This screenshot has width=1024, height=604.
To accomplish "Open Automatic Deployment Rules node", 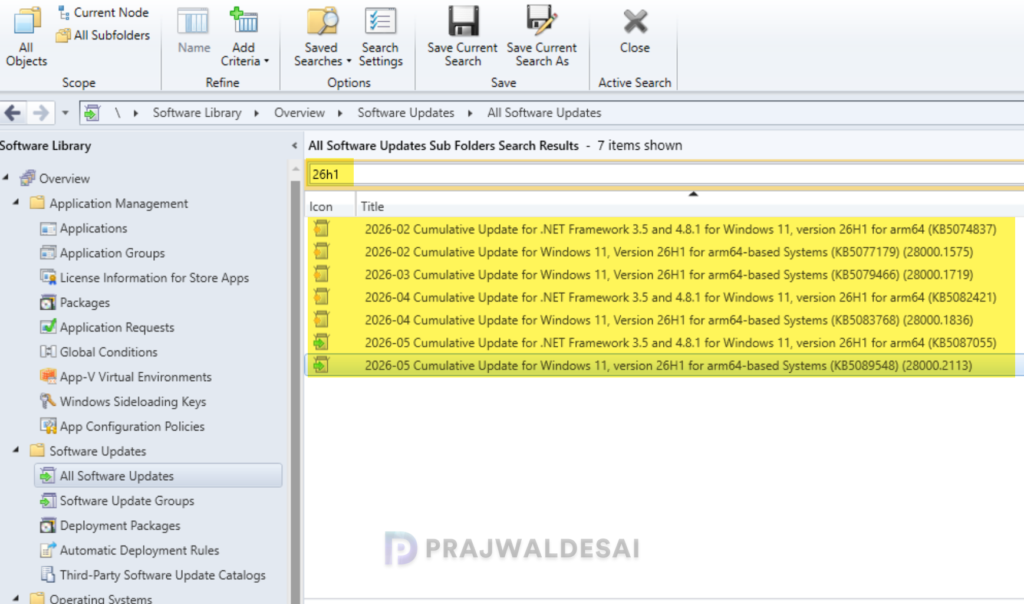I will (x=129, y=550).
